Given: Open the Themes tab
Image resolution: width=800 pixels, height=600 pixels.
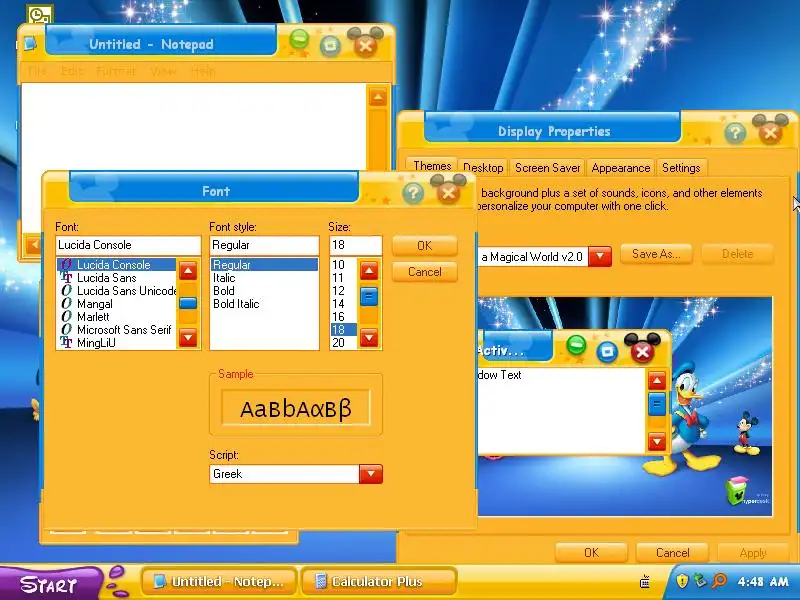Looking at the screenshot, I should [432, 166].
